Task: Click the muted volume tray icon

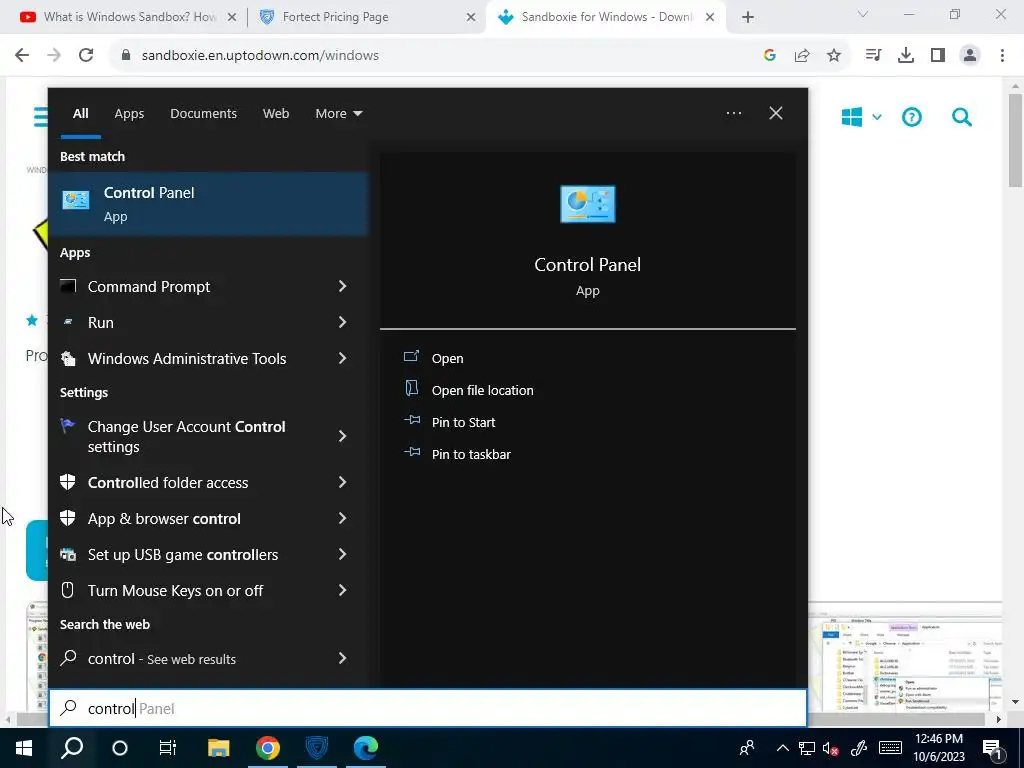Action: coord(830,748)
